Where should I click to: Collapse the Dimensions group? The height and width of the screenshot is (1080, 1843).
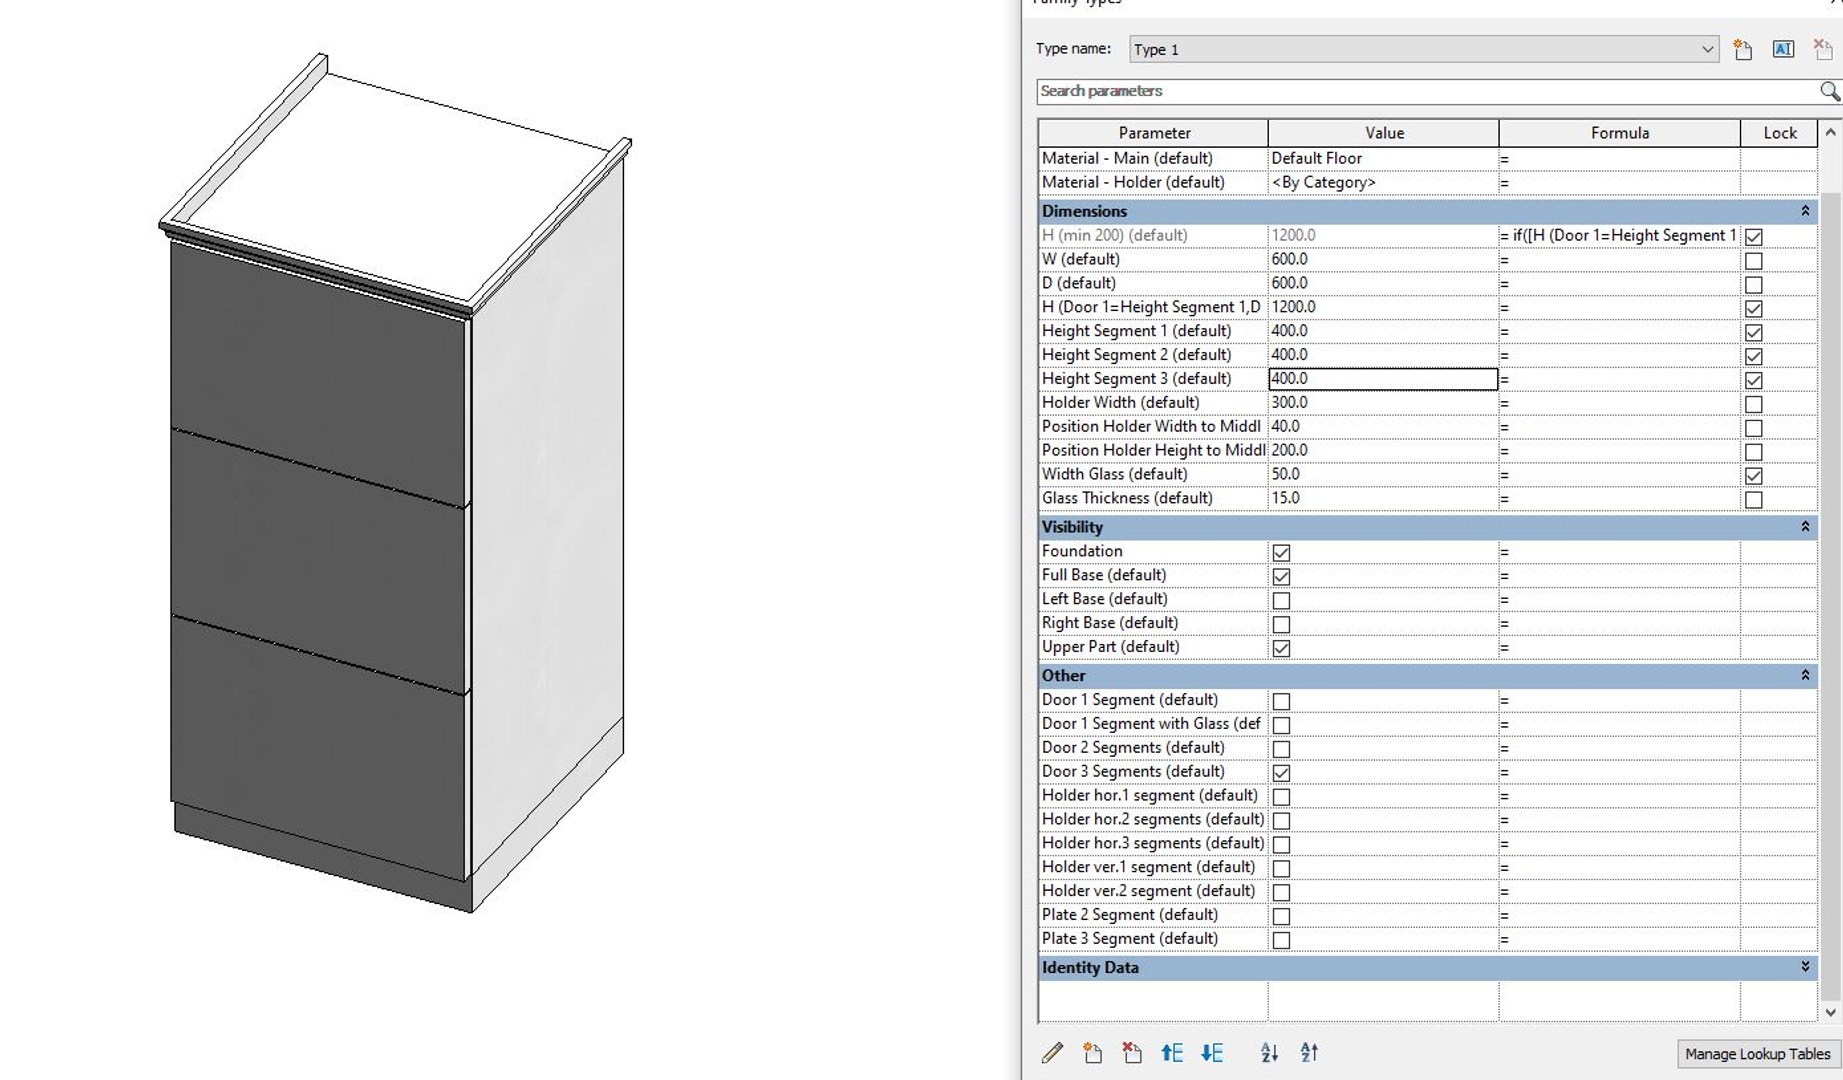pos(1805,211)
